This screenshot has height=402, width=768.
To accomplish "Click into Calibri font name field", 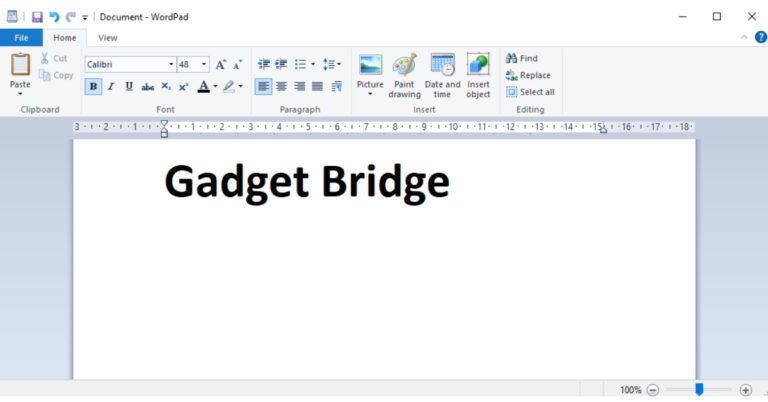I will [125, 64].
